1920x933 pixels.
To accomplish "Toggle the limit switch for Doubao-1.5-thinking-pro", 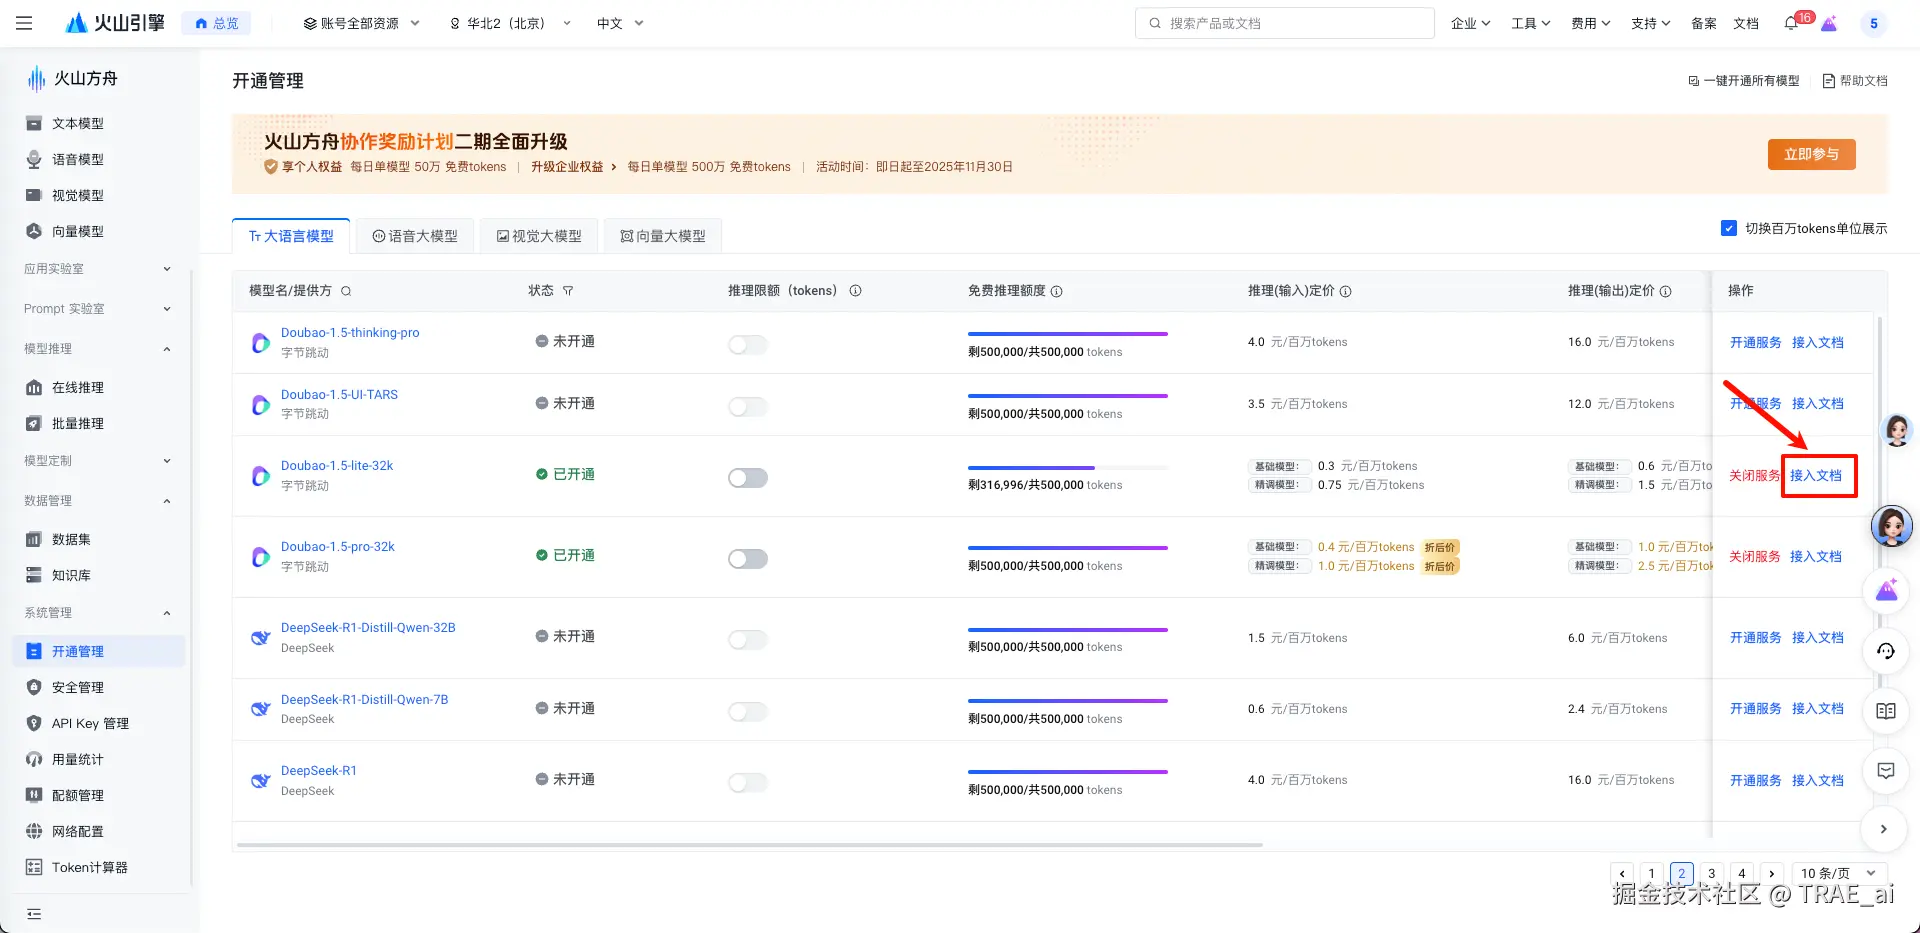I will pyautogui.click(x=748, y=345).
